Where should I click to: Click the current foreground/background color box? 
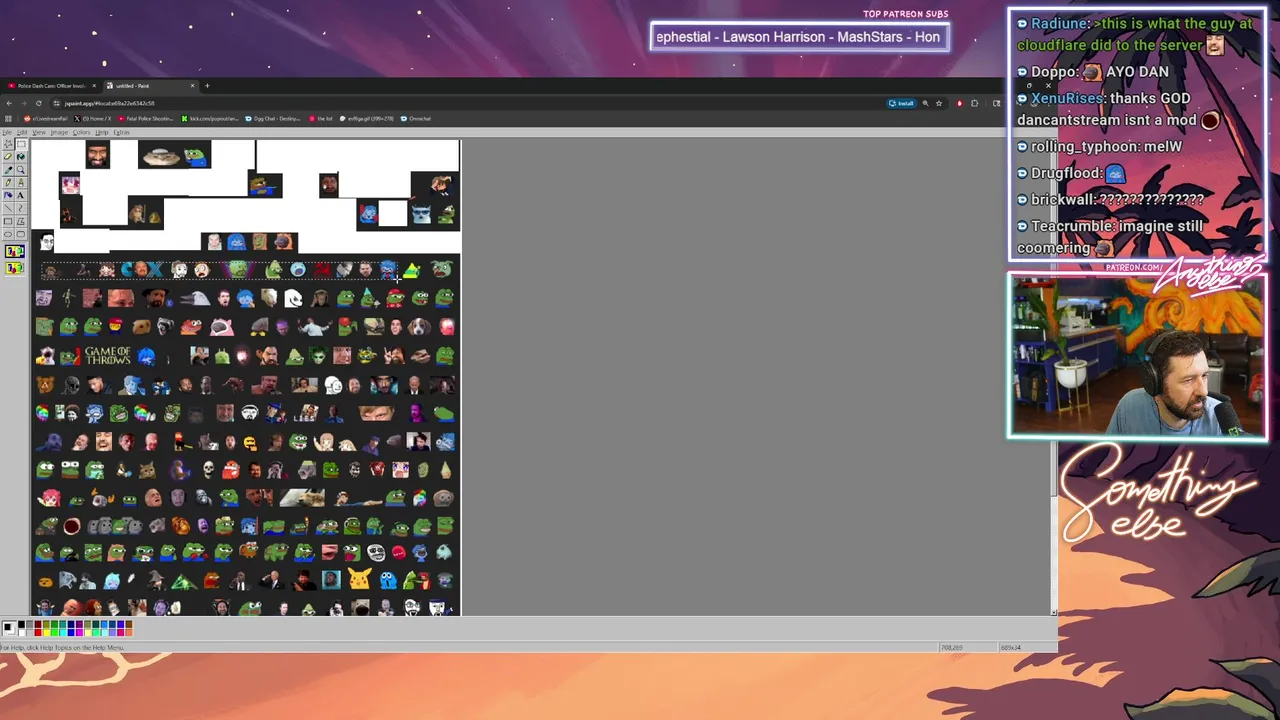coord(9,628)
